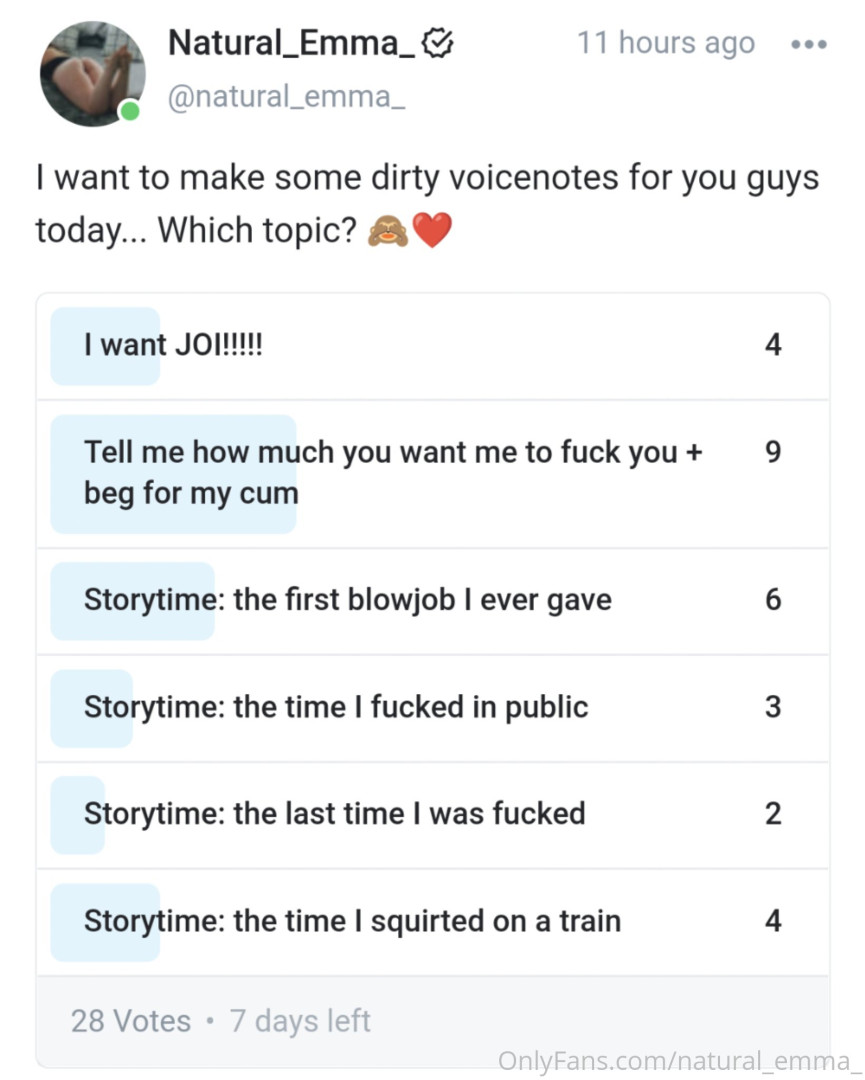Image resolution: width=865 pixels, height=1080 pixels.
Task: Click the red heart emoji
Action: [x=432, y=231]
